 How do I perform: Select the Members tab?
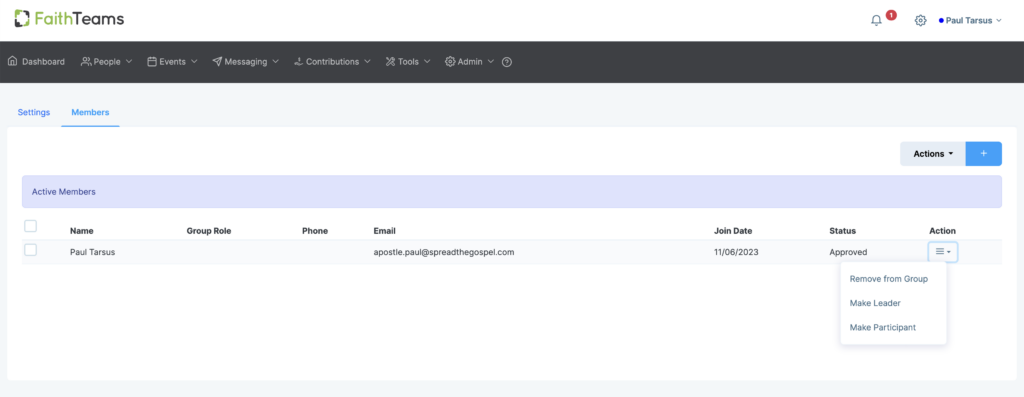[90, 112]
